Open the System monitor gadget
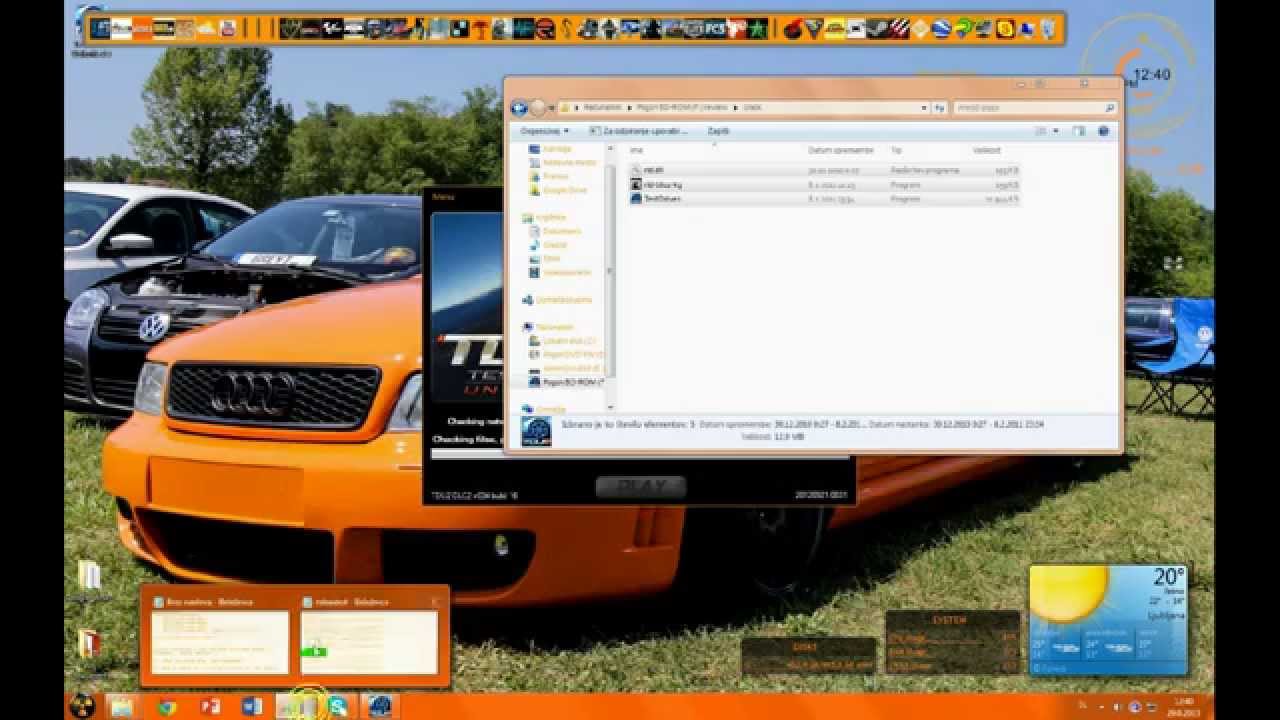Image resolution: width=1280 pixels, height=720 pixels. [953, 642]
